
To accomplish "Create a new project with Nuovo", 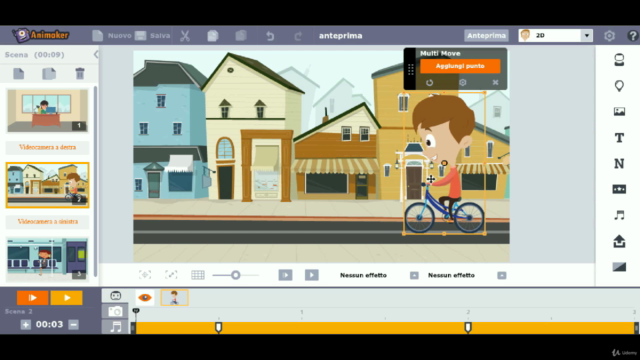I will (112, 36).
